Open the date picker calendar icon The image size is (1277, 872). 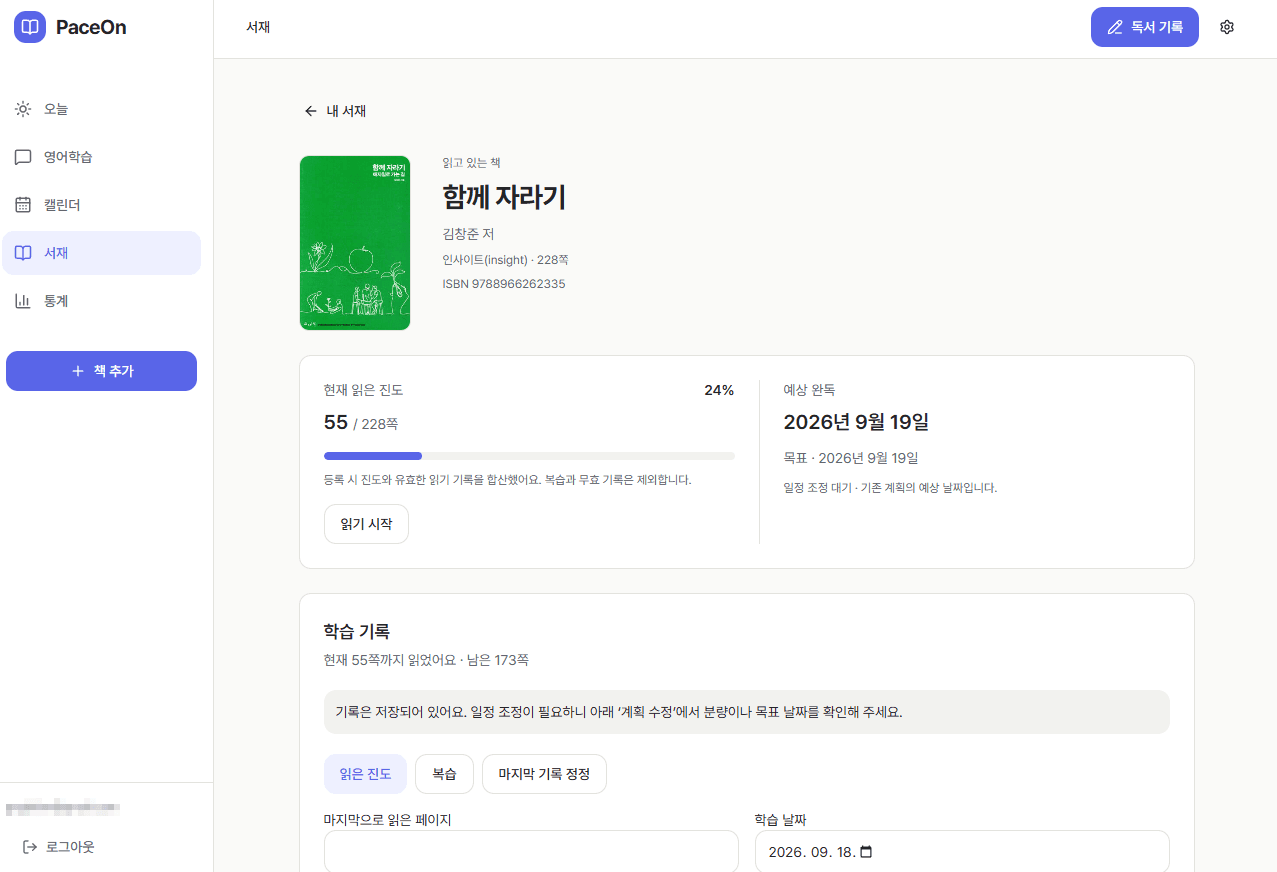pos(866,853)
